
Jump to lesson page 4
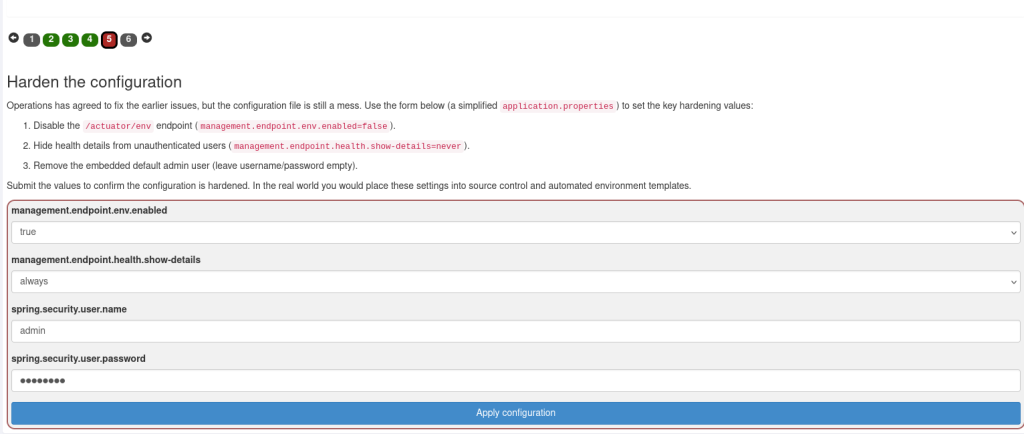coord(89,40)
